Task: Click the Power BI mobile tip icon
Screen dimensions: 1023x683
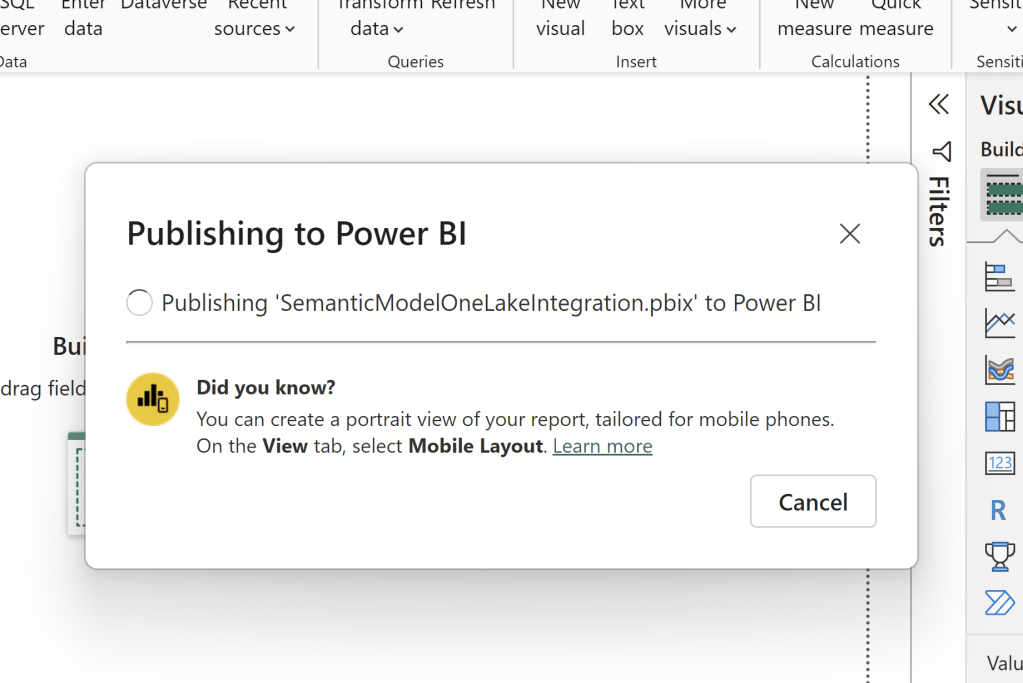Action: pyautogui.click(x=153, y=399)
